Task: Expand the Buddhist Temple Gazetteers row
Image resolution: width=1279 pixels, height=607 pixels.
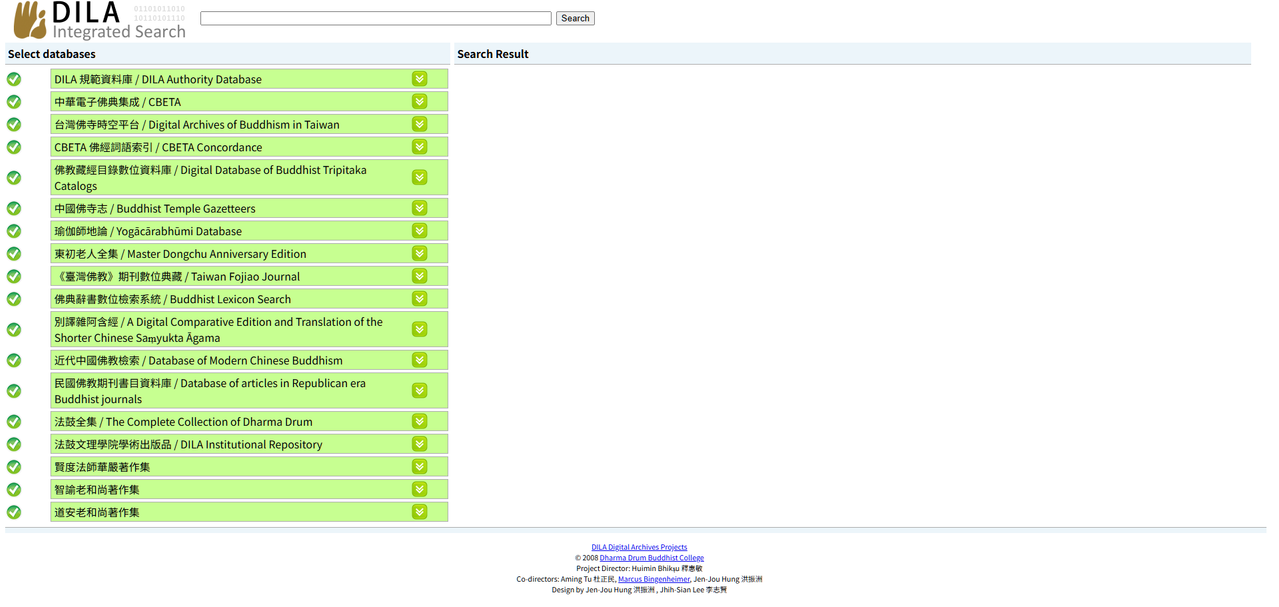Action: 420,208
